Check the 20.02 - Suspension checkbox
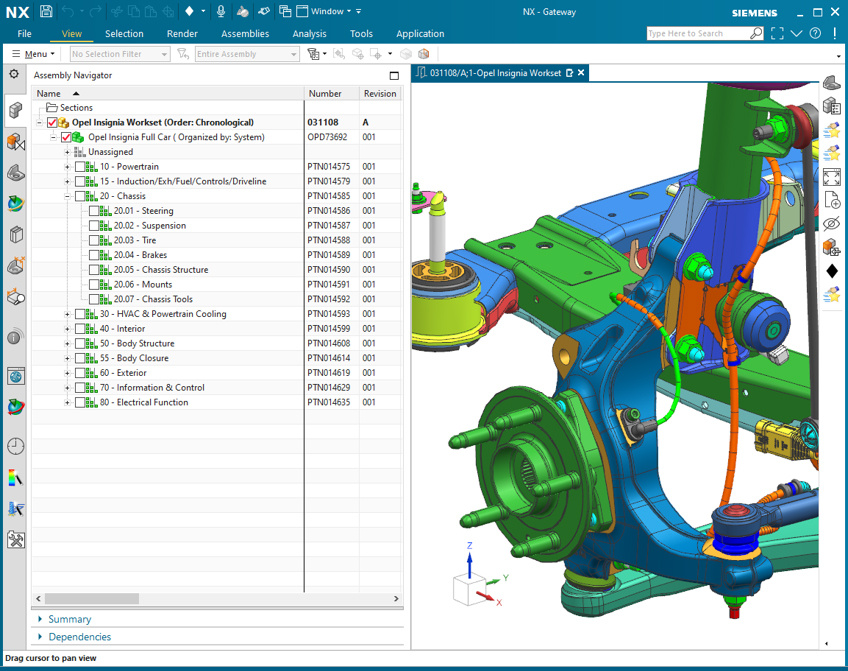Screen dimensions: 848x671 pyautogui.click(x=94, y=226)
